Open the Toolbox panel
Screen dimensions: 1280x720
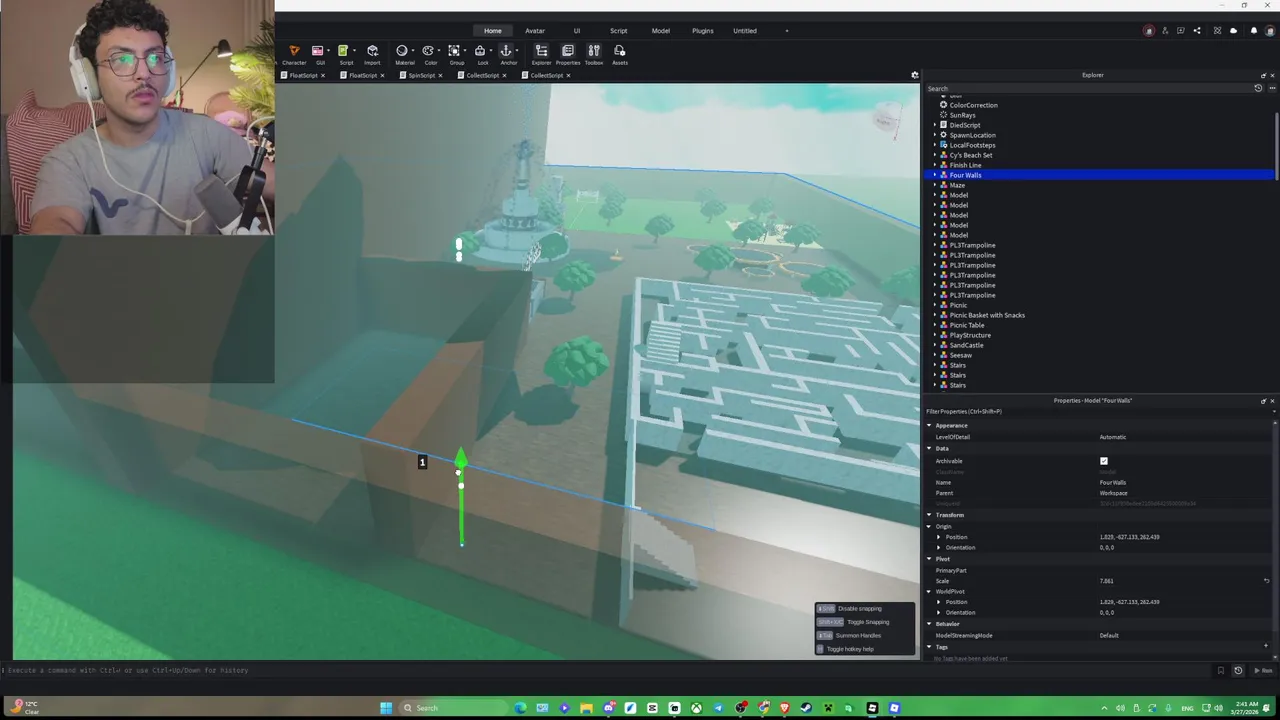594,54
